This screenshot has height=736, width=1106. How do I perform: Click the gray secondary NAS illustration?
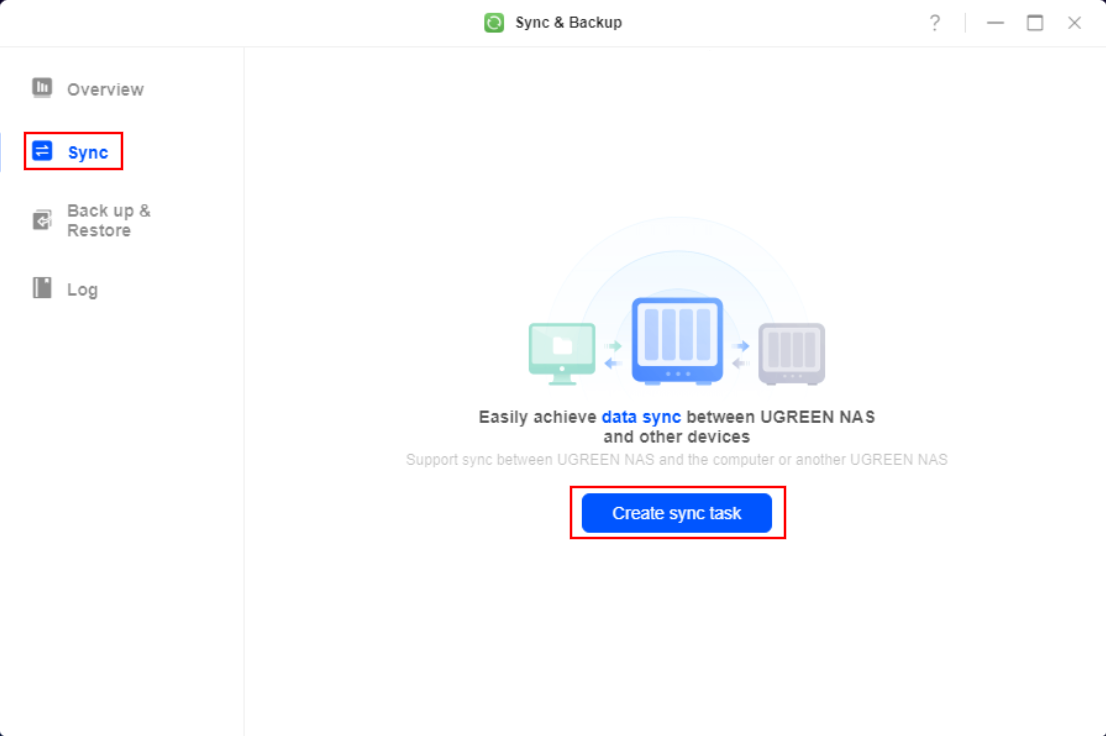pyautogui.click(x=791, y=354)
